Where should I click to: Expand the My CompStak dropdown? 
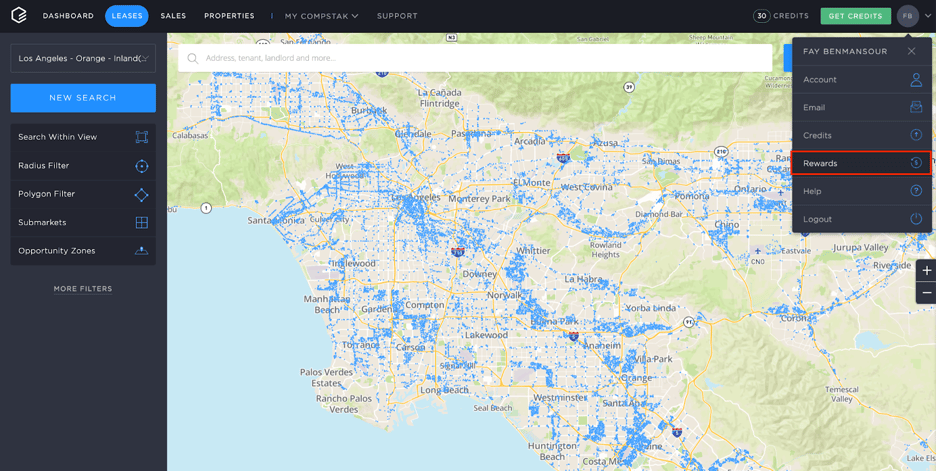click(x=321, y=16)
